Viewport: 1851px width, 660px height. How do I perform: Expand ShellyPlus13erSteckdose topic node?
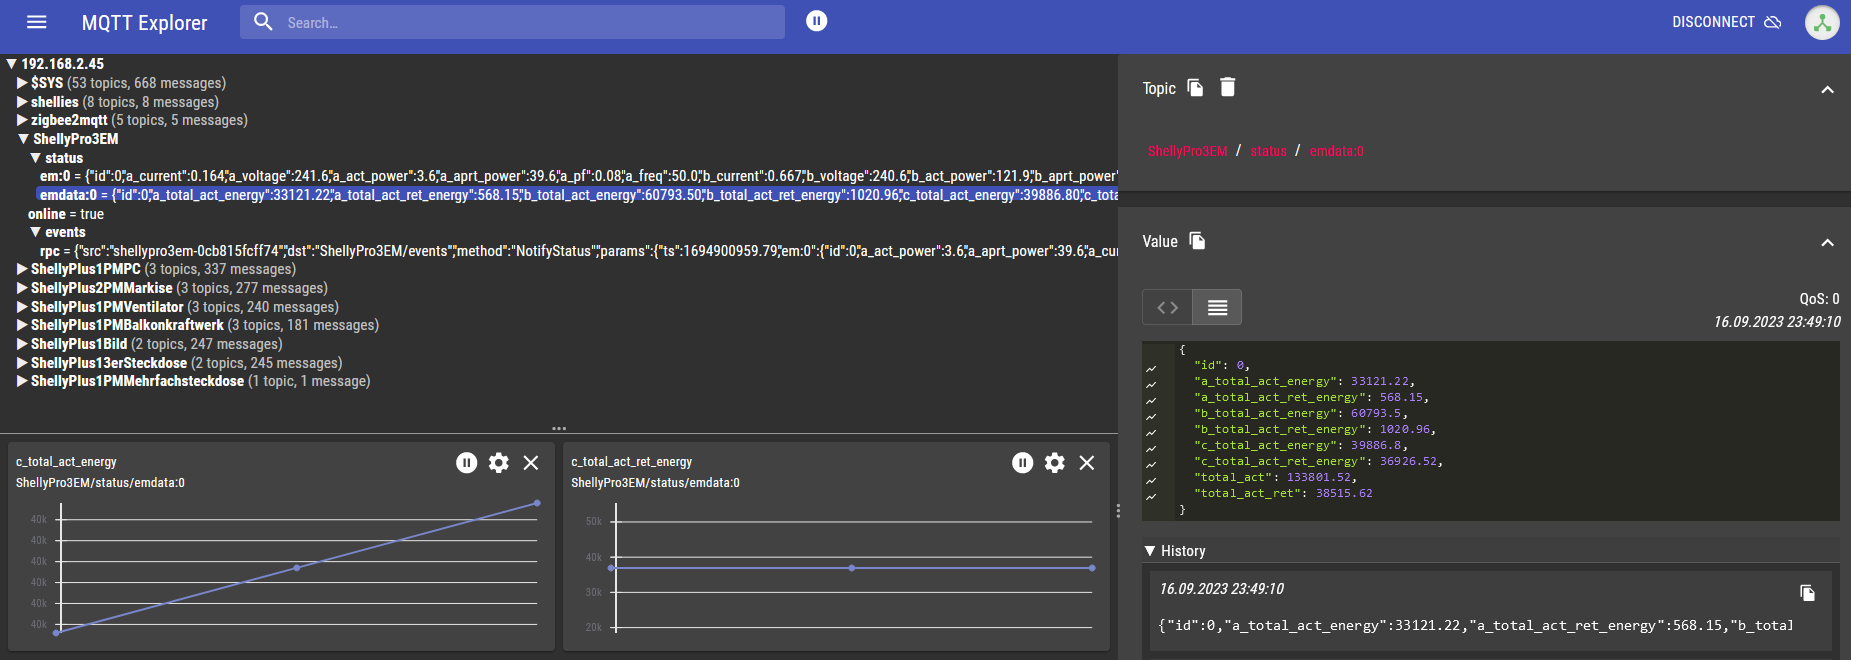[x=22, y=363]
